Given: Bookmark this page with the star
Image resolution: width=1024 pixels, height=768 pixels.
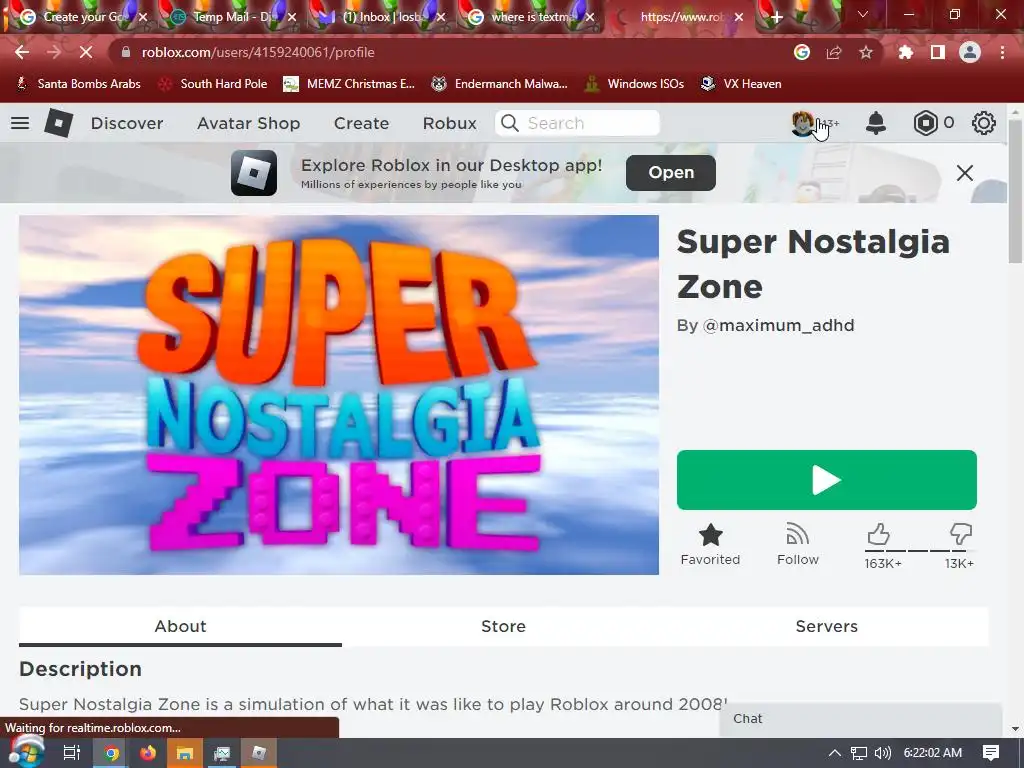Looking at the screenshot, I should [865, 52].
